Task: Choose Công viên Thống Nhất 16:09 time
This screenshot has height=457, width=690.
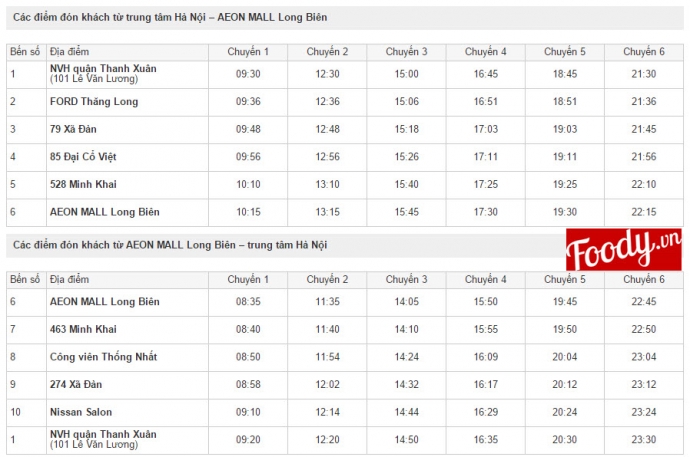Action: click(486, 357)
